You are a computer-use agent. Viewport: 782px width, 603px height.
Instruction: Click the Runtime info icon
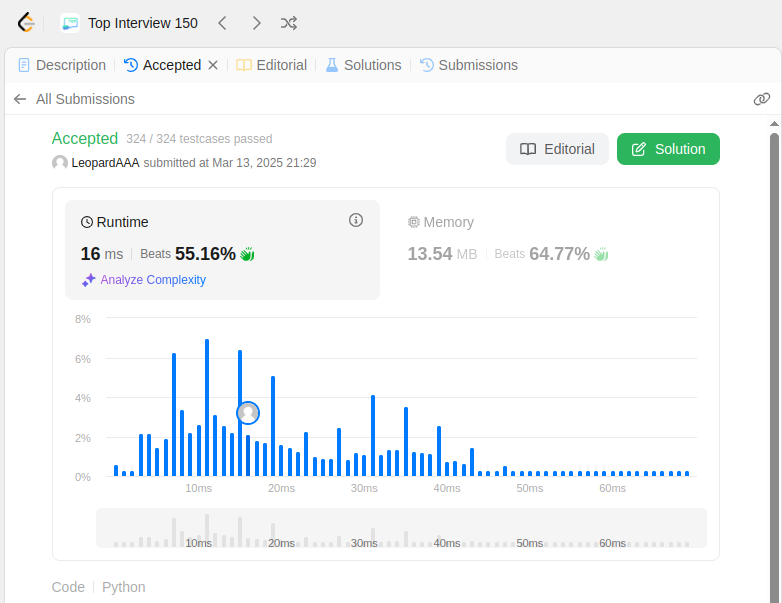[x=356, y=220]
